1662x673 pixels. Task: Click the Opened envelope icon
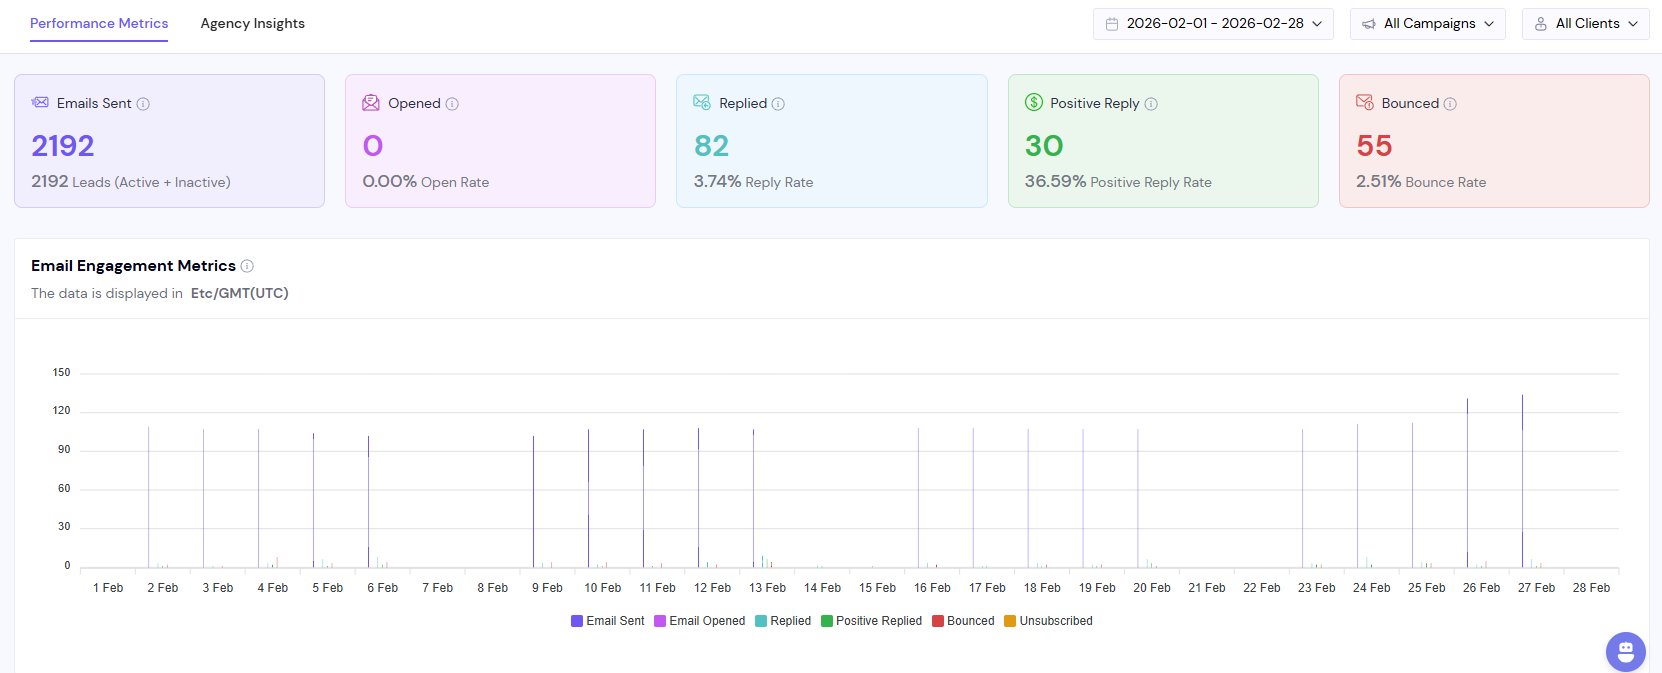point(371,102)
